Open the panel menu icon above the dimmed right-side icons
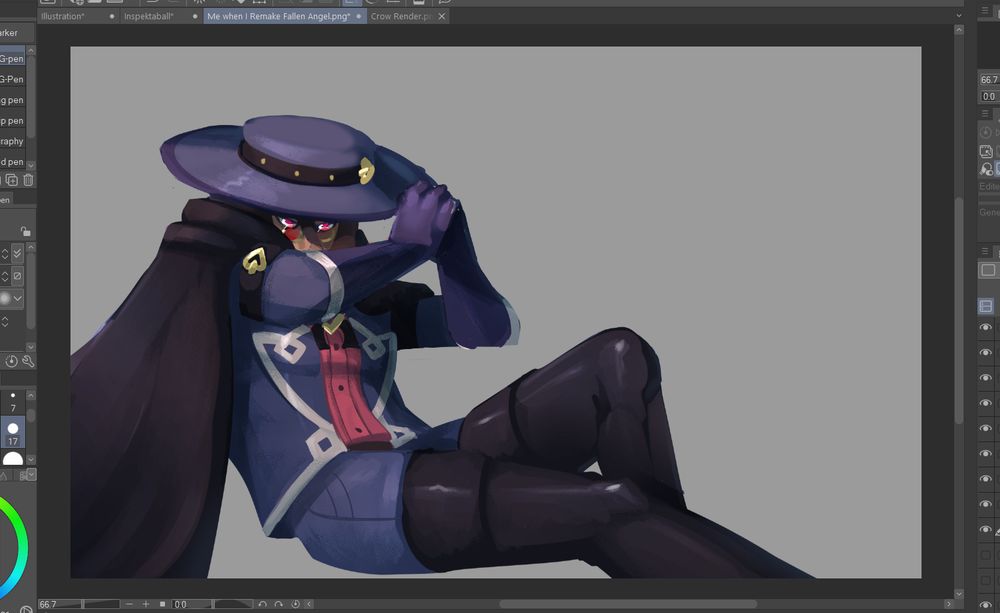 click(x=985, y=114)
